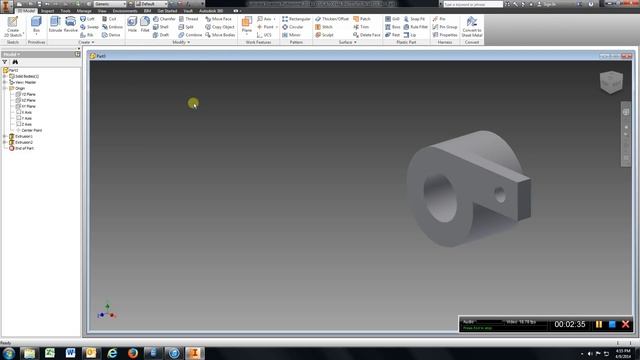The width and height of the screenshot is (640, 360).
Task: Open the Environments ribbon tab
Action: [125, 11]
